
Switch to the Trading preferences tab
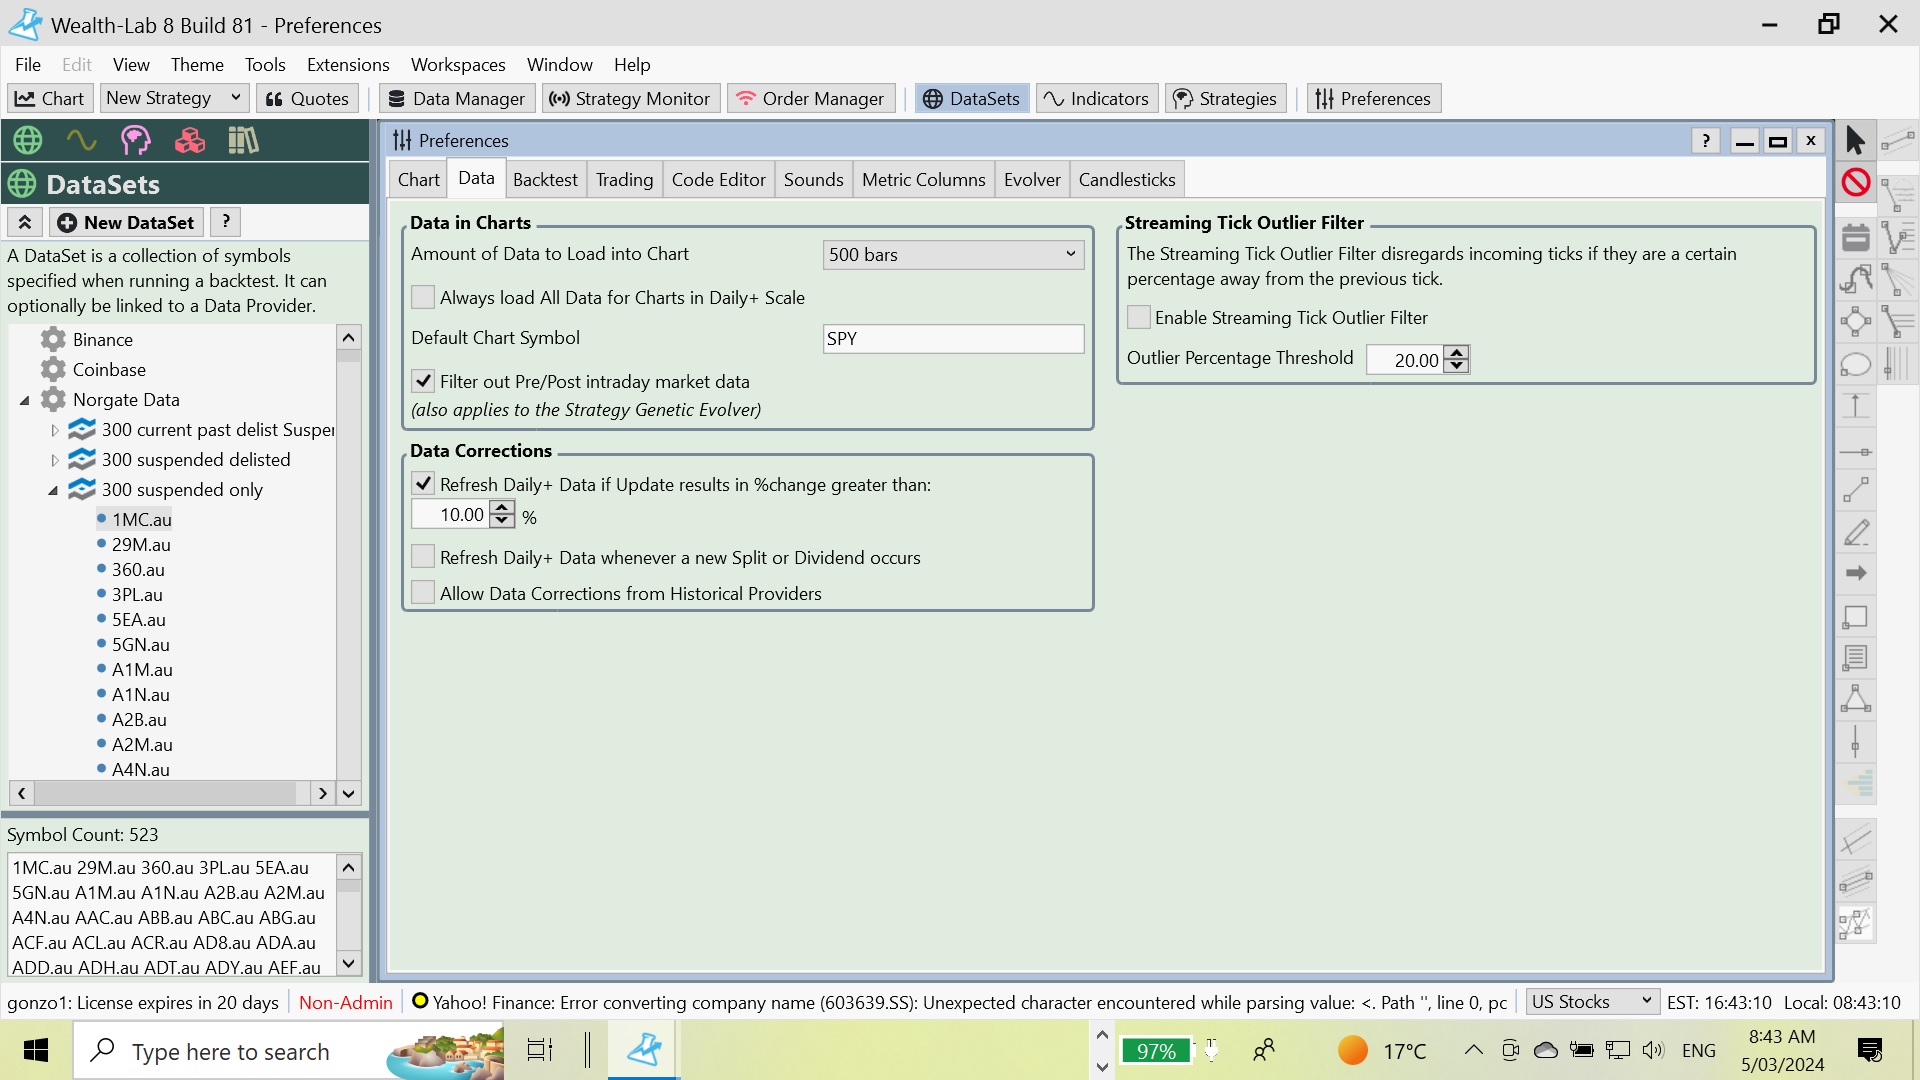coord(624,180)
